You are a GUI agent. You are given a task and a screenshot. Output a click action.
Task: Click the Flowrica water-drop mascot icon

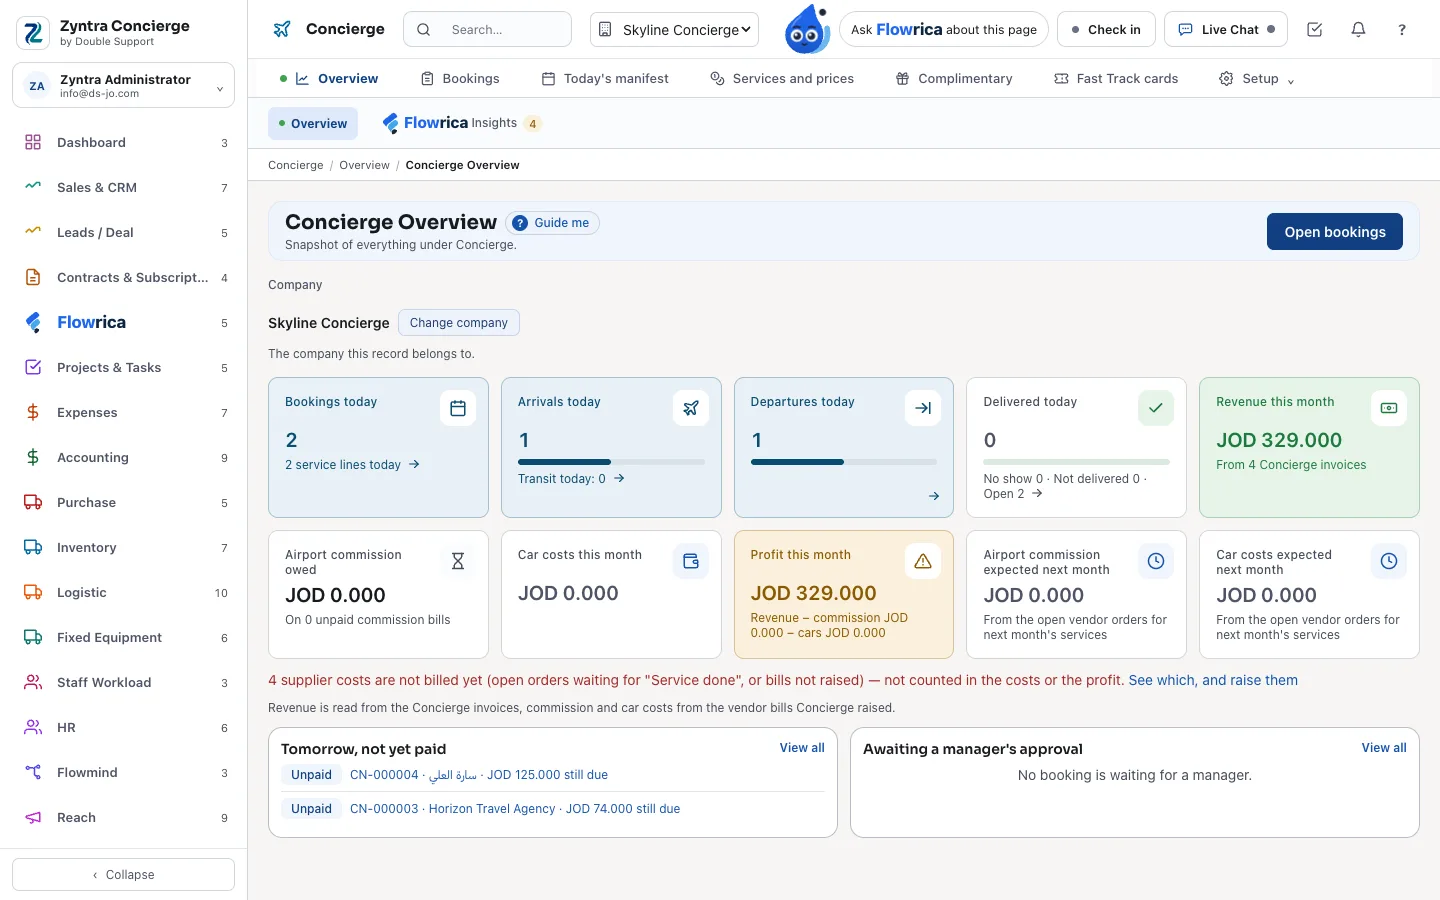(x=806, y=29)
